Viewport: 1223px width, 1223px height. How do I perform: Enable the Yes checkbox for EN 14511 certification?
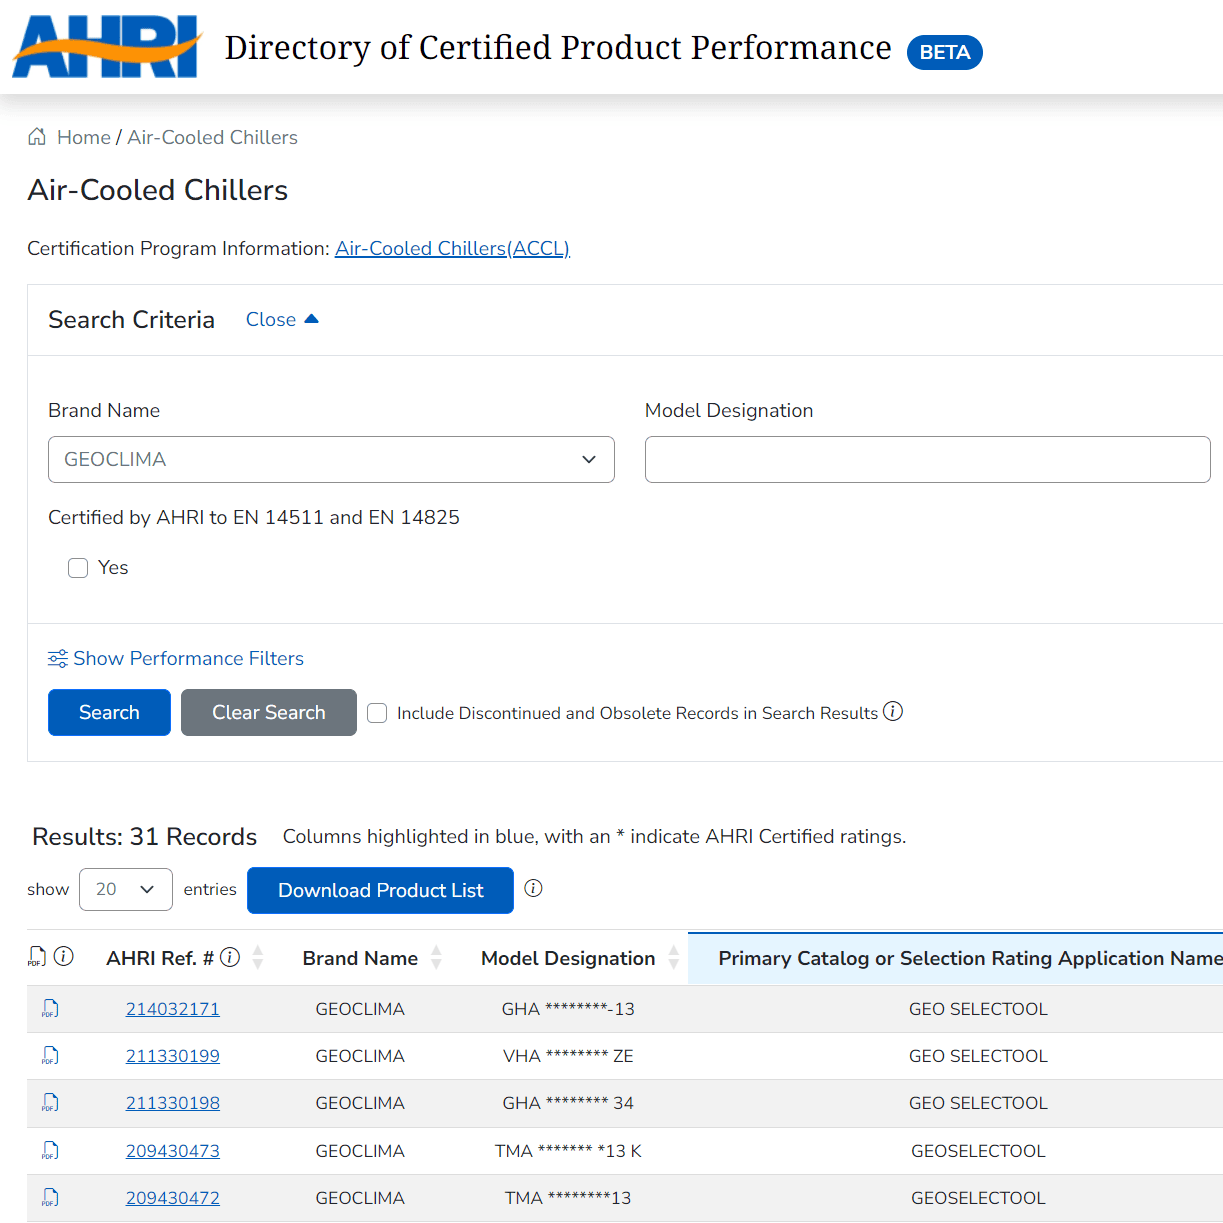coord(78,567)
